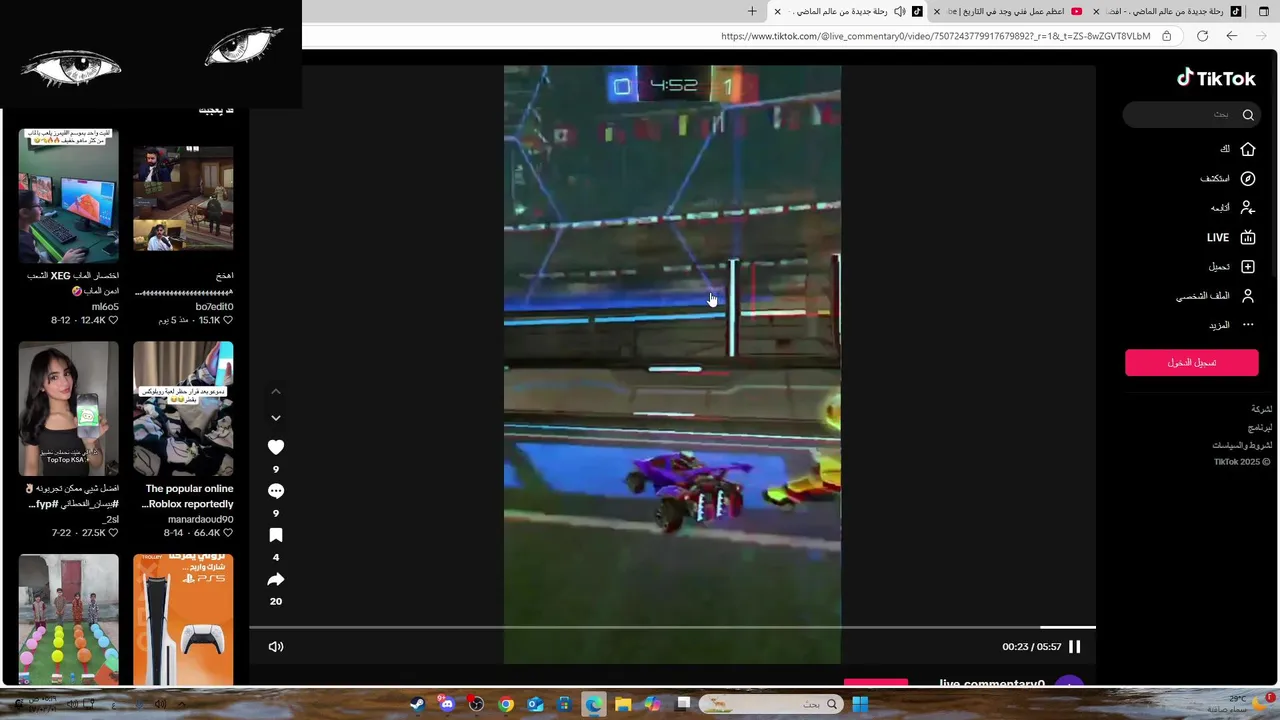Image resolution: width=1280 pixels, height=720 pixels.
Task: Click the address bar site info lock icon
Action: (x=1166, y=36)
